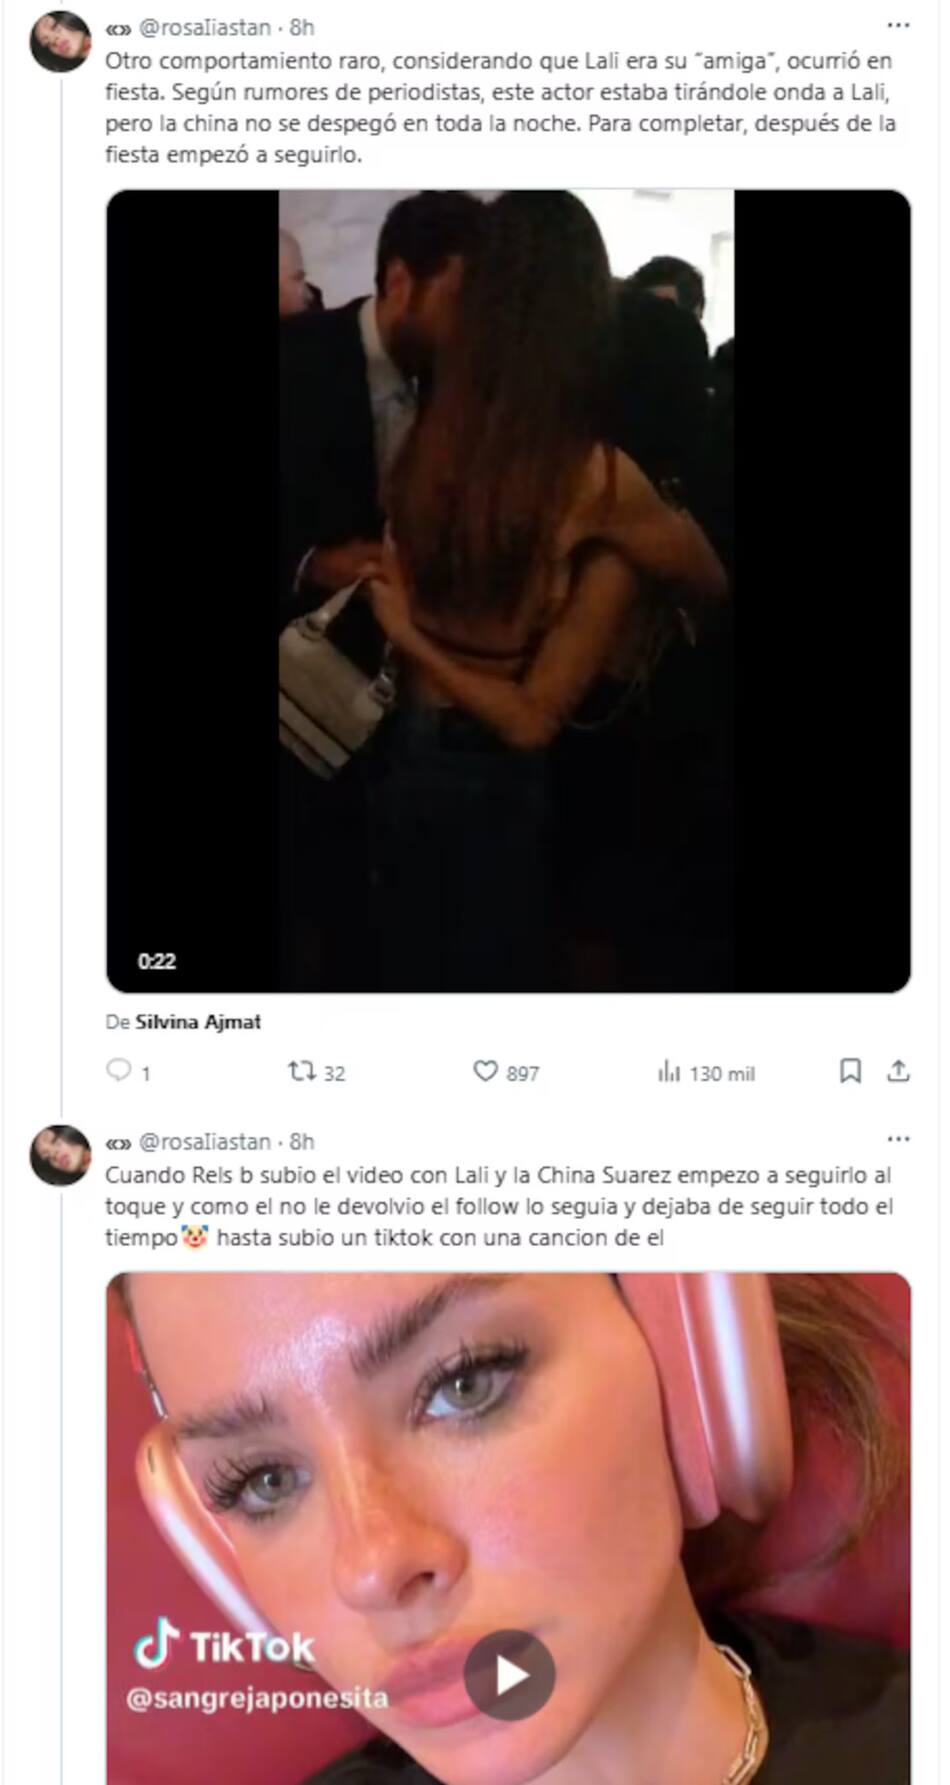Retweet the first post with 32 reposts
This screenshot has height=1785, width=950.
301,1072
